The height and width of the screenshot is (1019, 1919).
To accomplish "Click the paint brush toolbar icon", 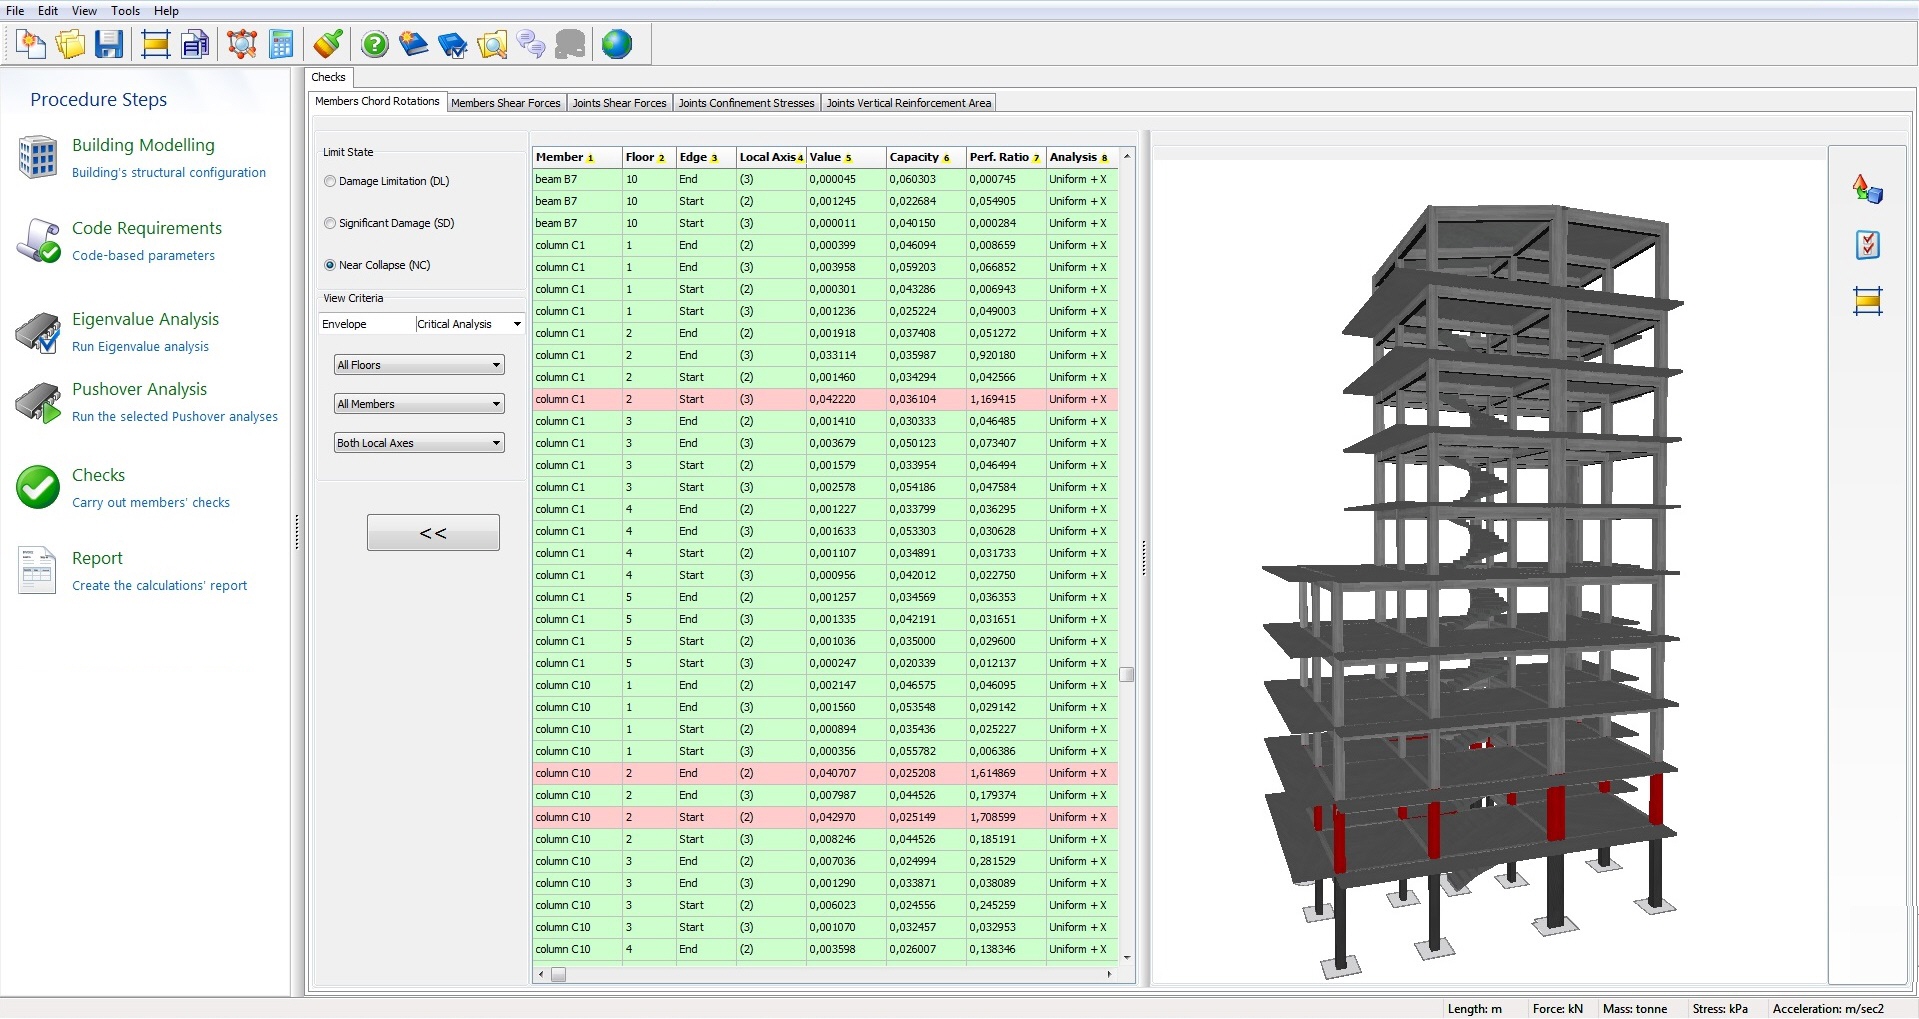I will pyautogui.click(x=328, y=44).
